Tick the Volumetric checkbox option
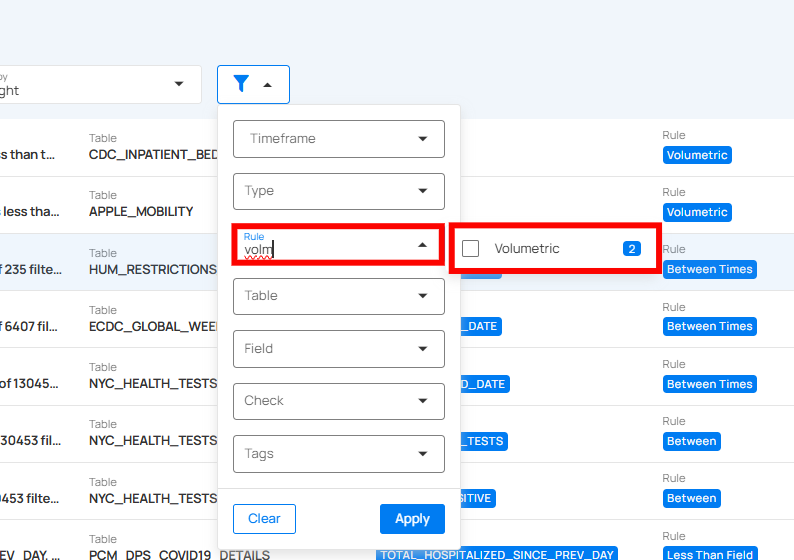The width and height of the screenshot is (794, 560). 471,248
